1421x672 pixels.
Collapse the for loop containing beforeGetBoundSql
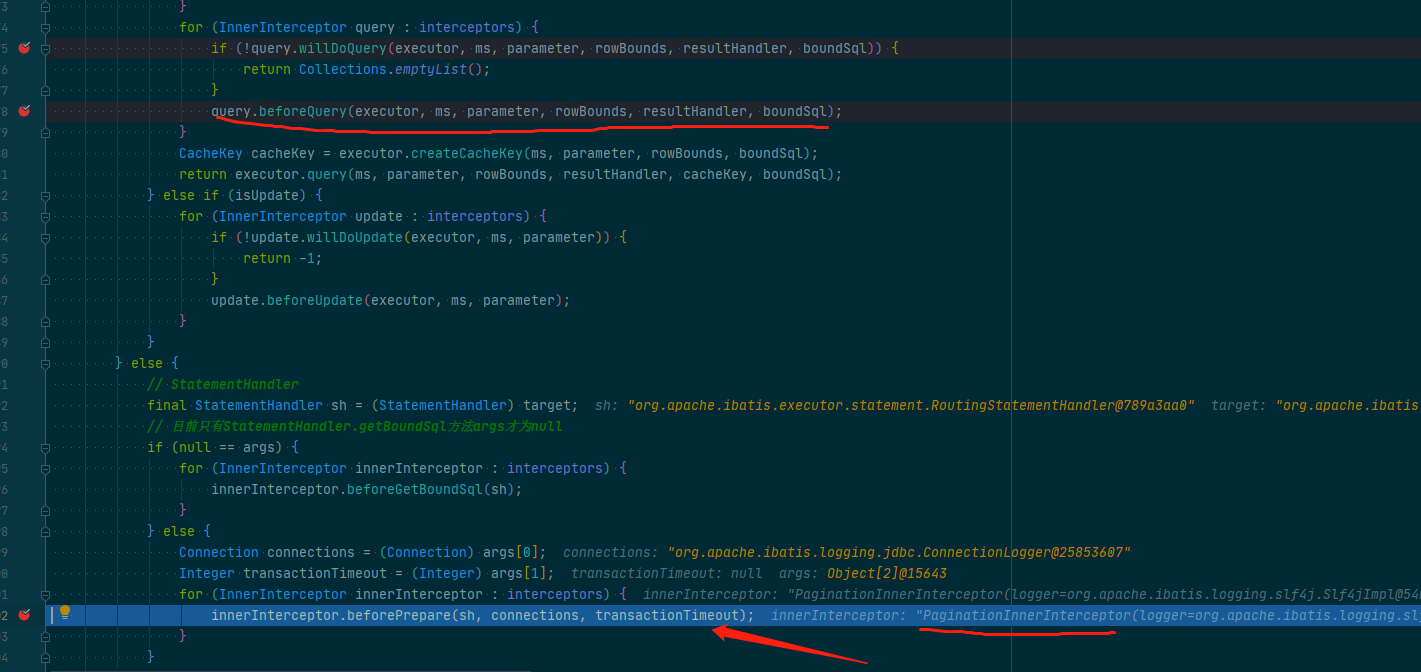tap(45, 467)
